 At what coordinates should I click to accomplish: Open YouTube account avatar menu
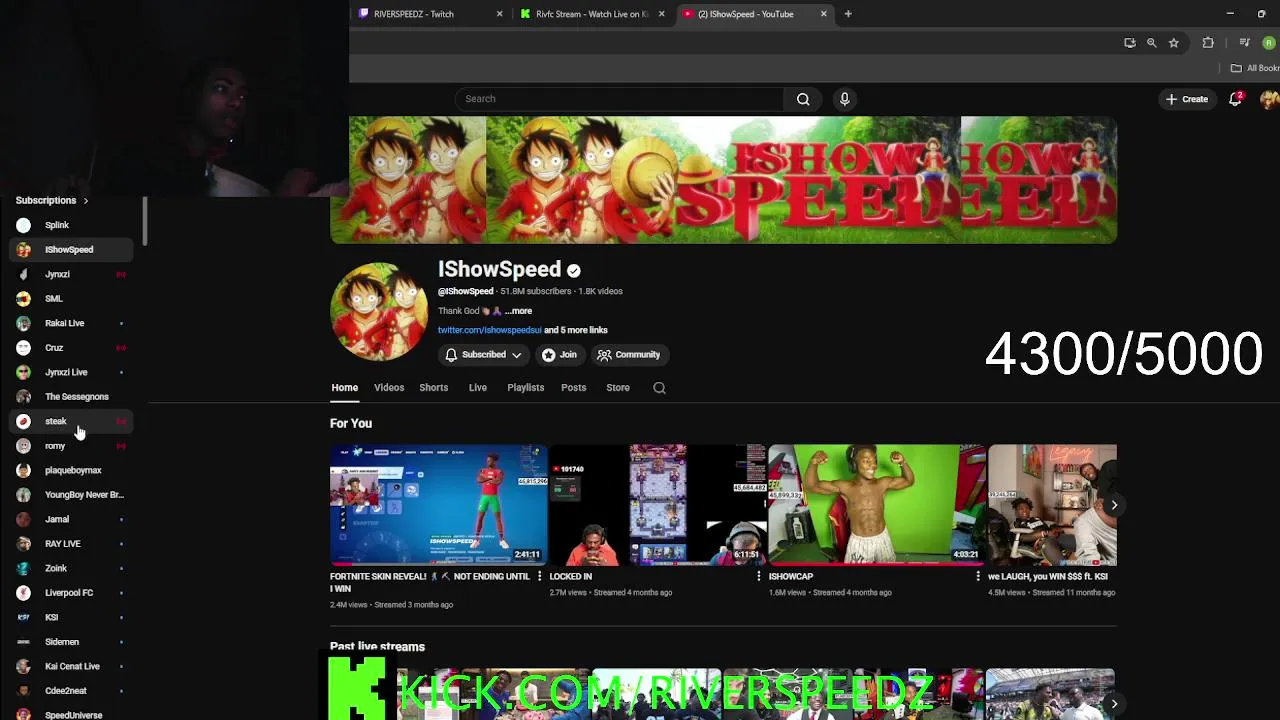point(1270,99)
